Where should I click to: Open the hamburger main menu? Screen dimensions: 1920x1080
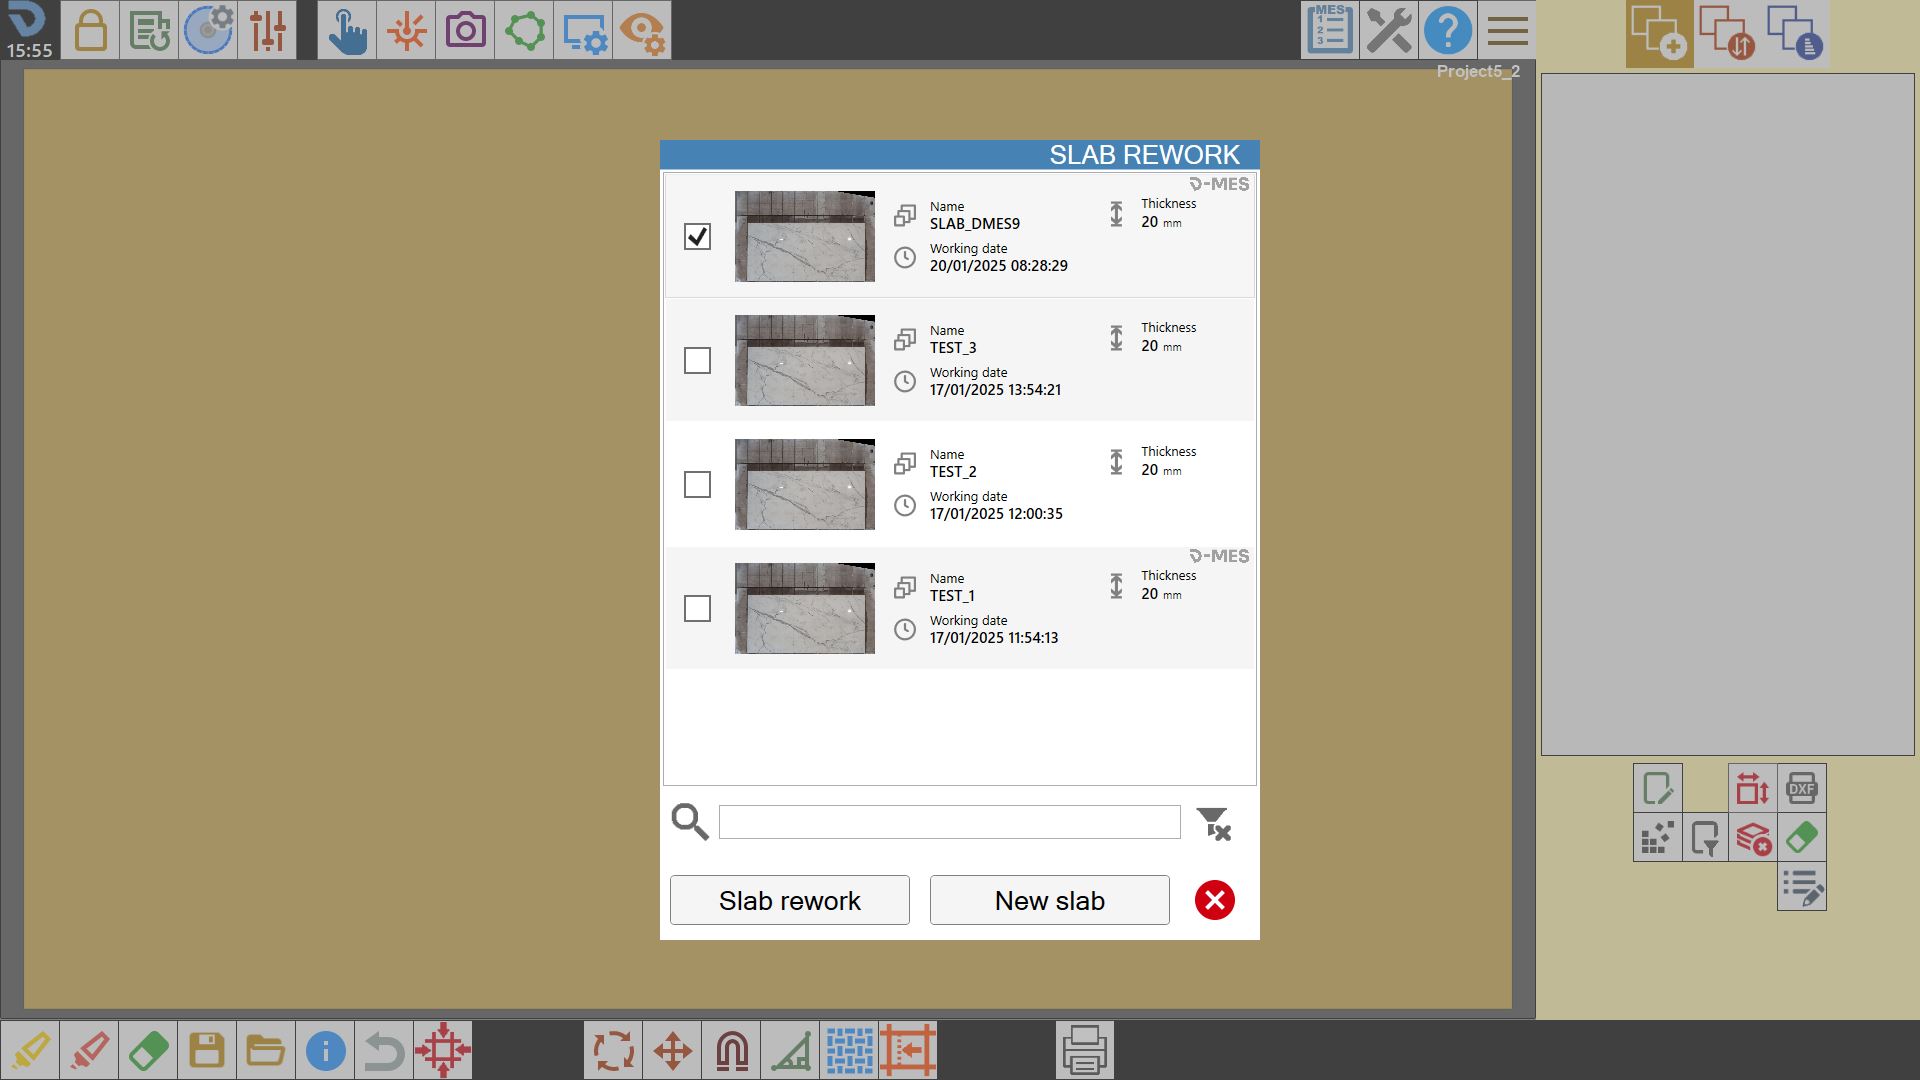[x=1507, y=30]
